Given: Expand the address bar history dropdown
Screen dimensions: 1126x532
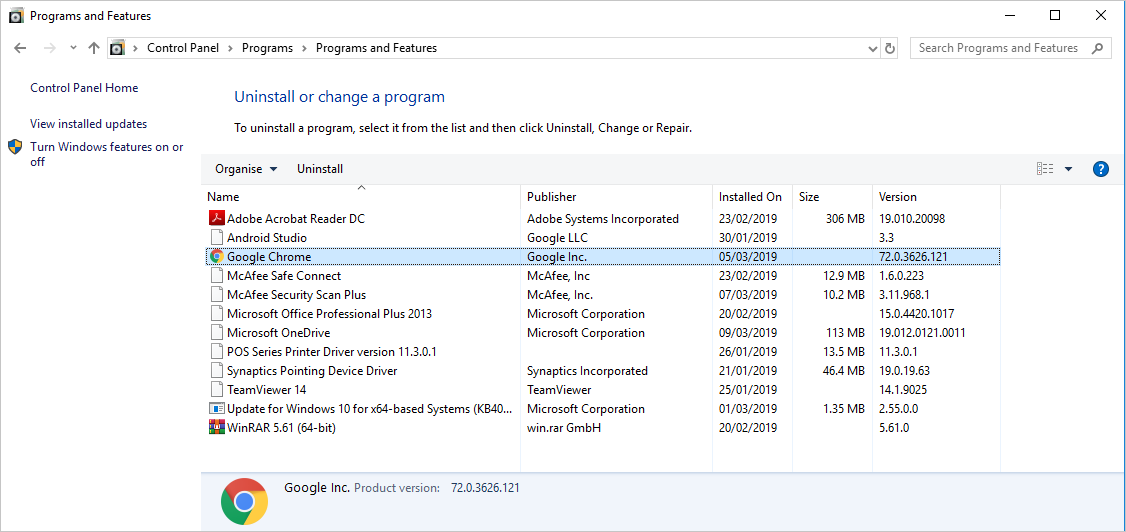Looking at the screenshot, I should [872, 48].
